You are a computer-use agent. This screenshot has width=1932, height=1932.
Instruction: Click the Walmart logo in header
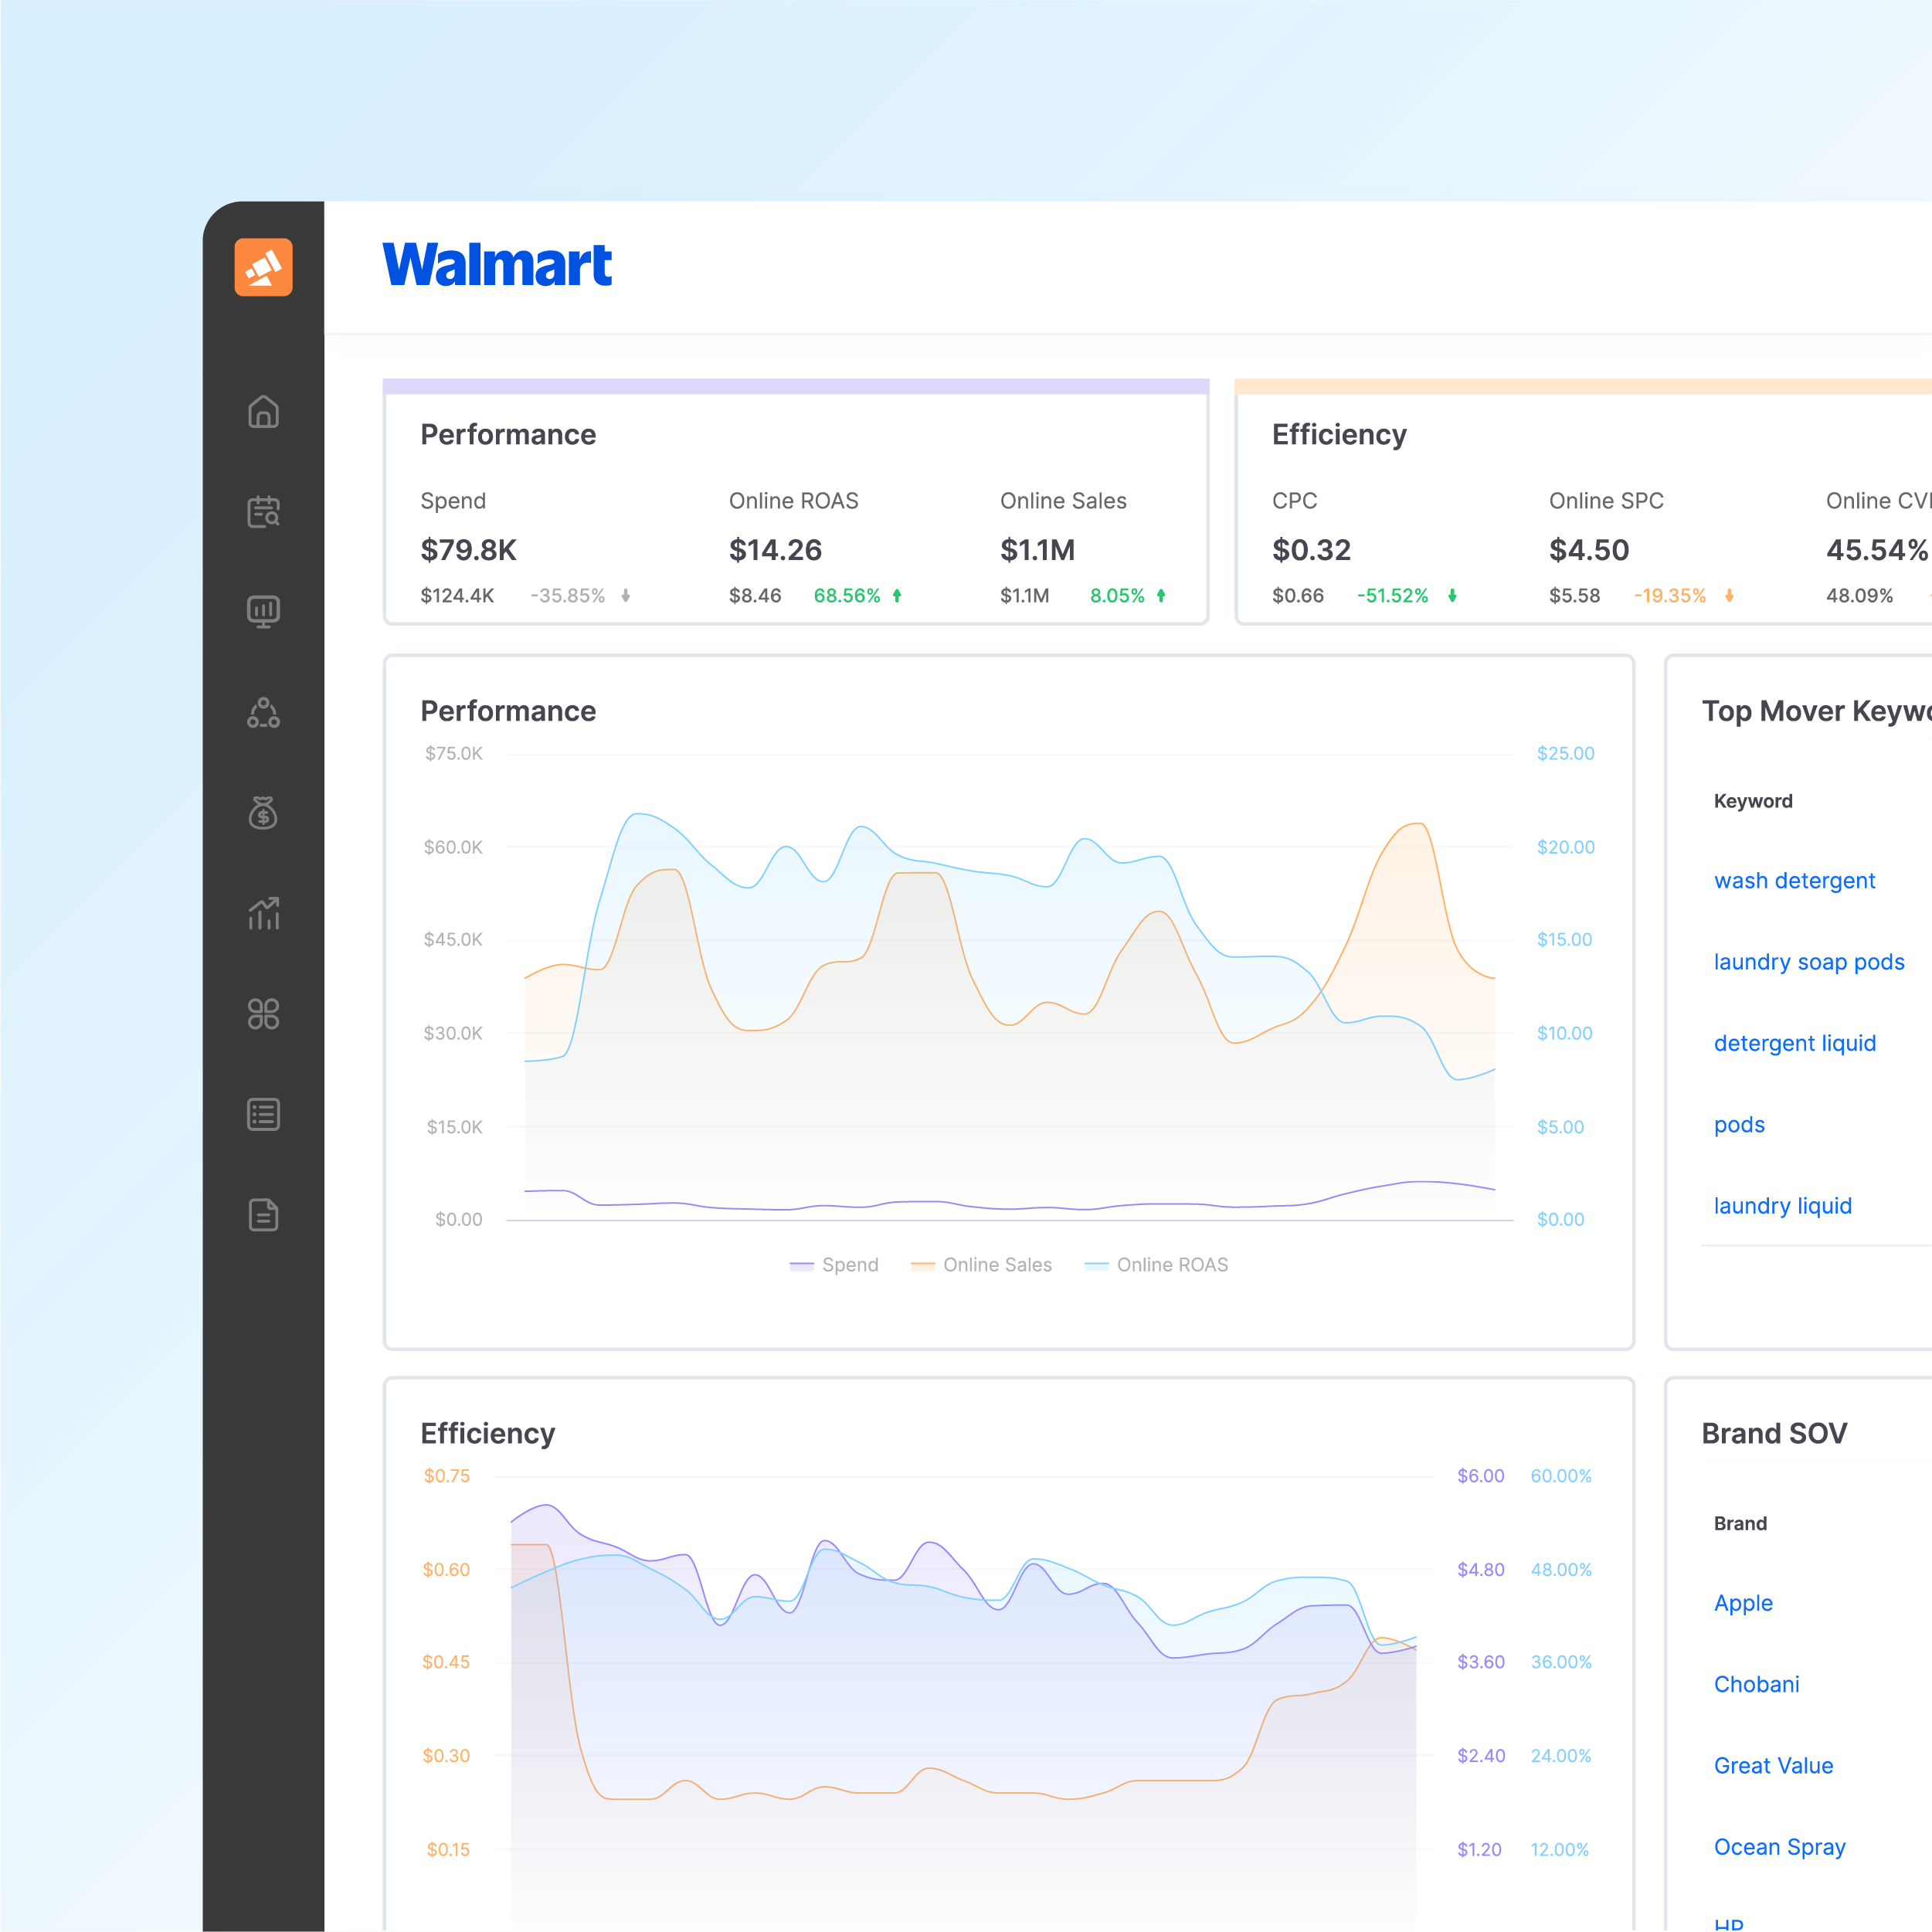point(497,266)
